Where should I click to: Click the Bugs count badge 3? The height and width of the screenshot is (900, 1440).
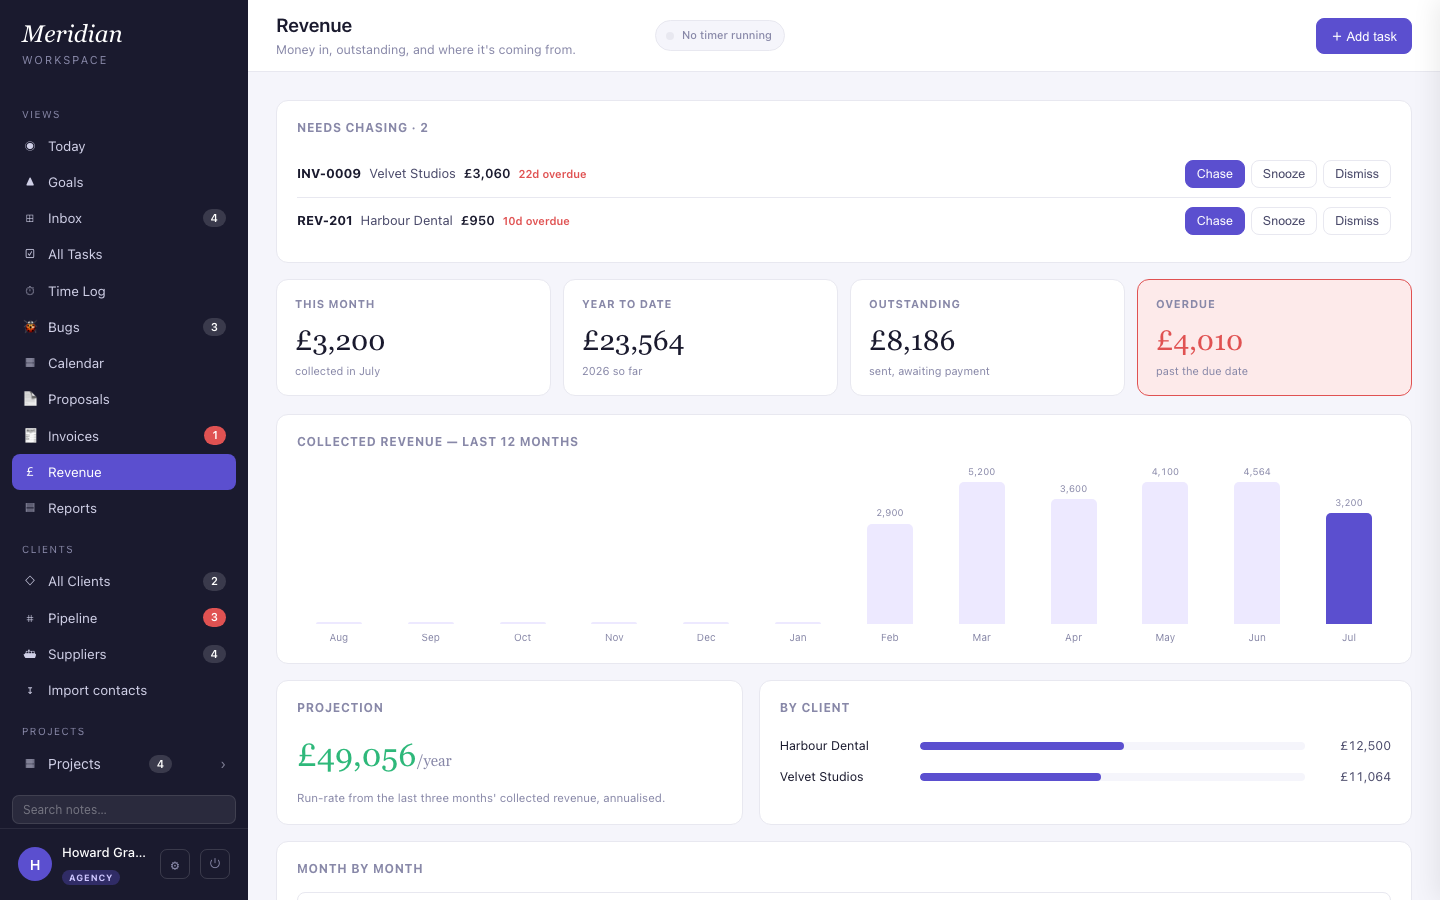pos(214,327)
